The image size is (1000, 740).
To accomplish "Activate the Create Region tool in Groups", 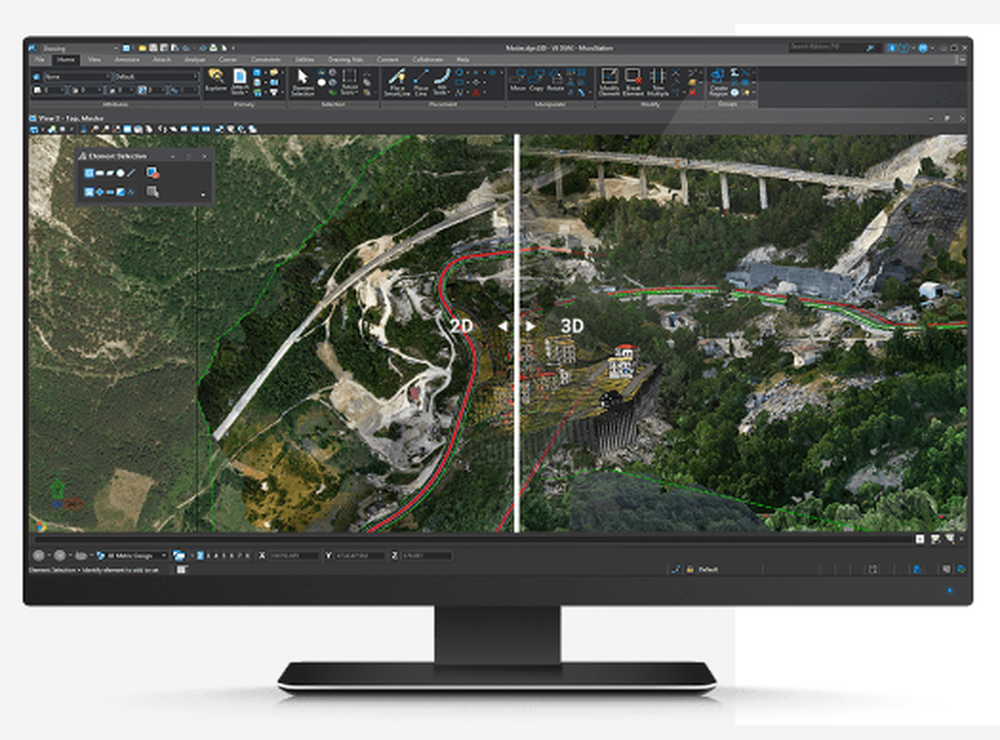I will 717,75.
